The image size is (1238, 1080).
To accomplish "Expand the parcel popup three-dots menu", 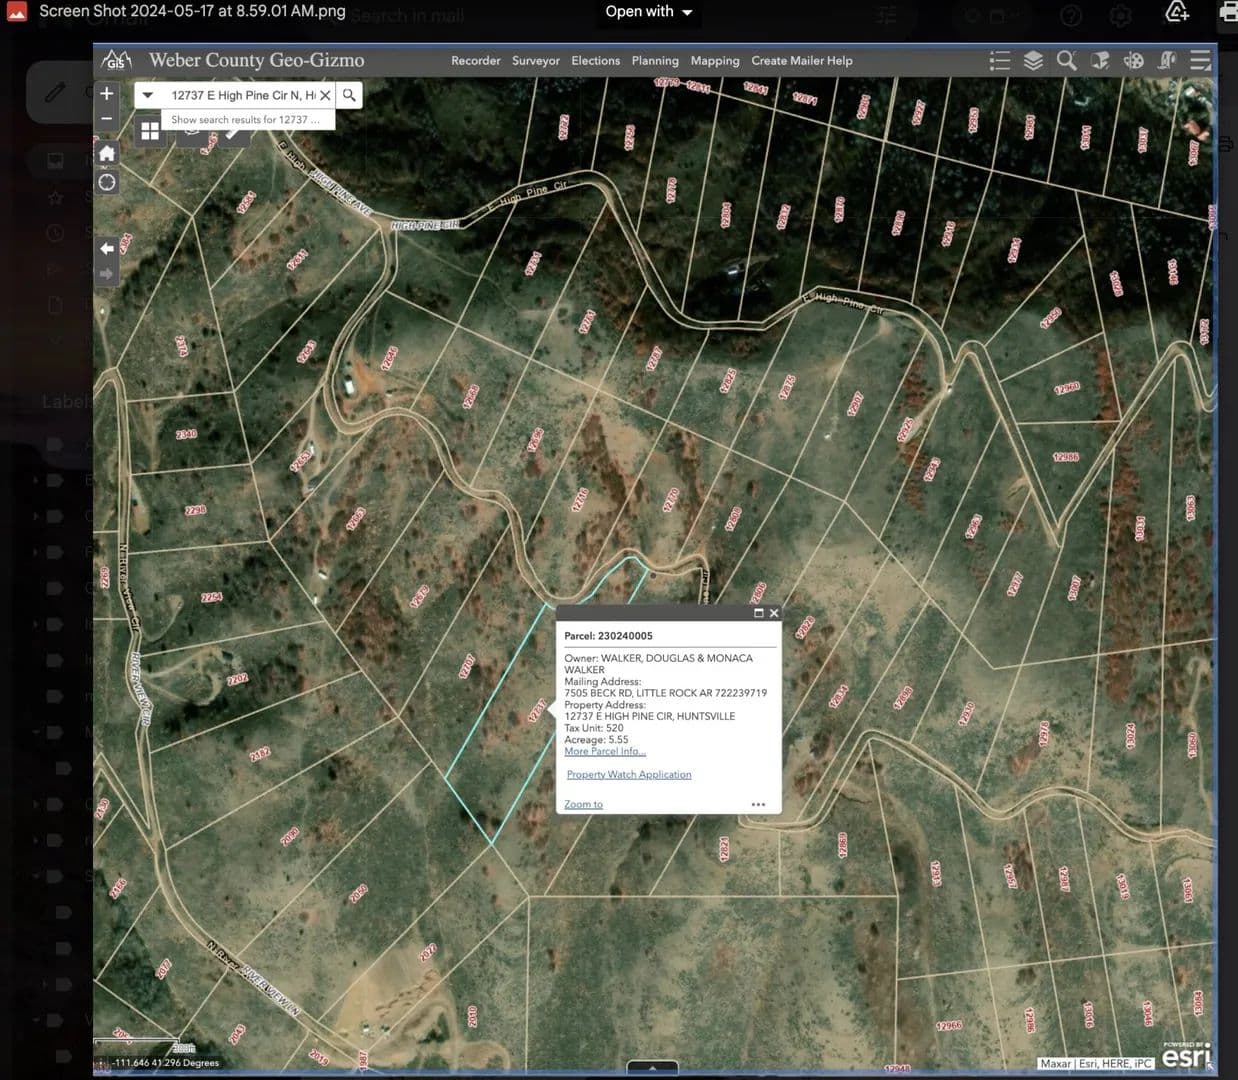I will 758,804.
